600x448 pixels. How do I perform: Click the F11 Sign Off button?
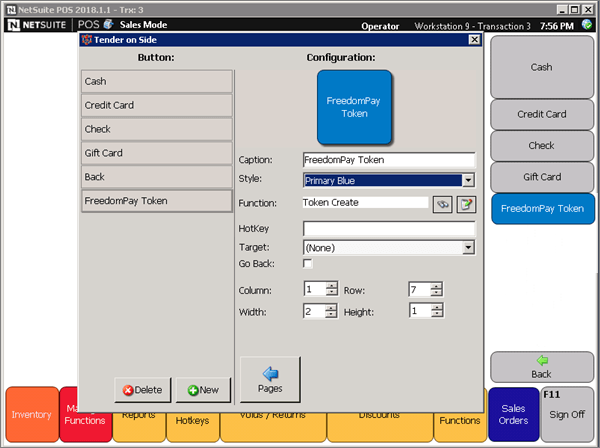pos(567,414)
